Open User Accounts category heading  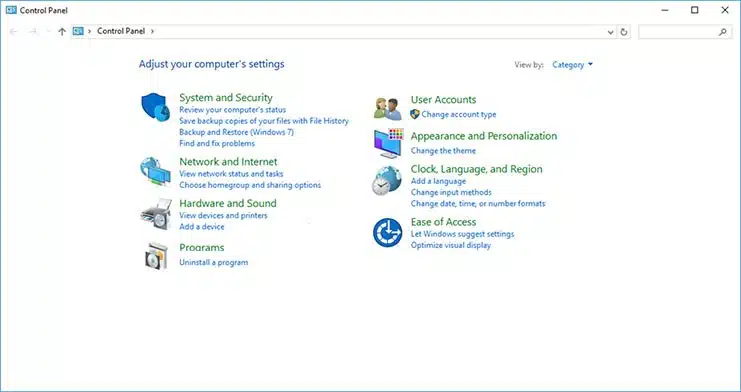pos(443,100)
